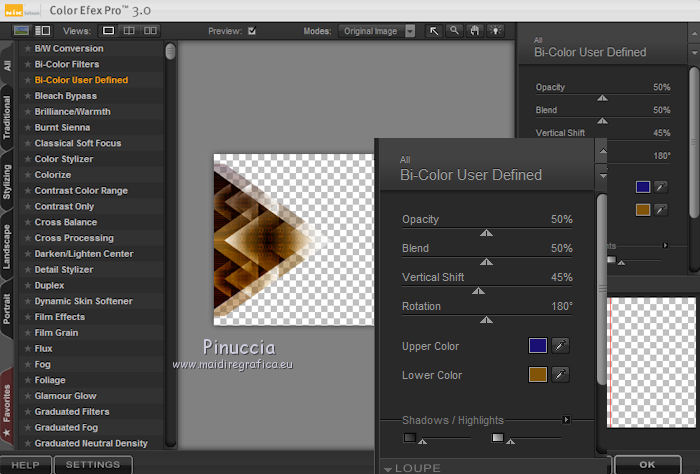Activate the zoom magnifier tool

pyautogui.click(x=454, y=31)
